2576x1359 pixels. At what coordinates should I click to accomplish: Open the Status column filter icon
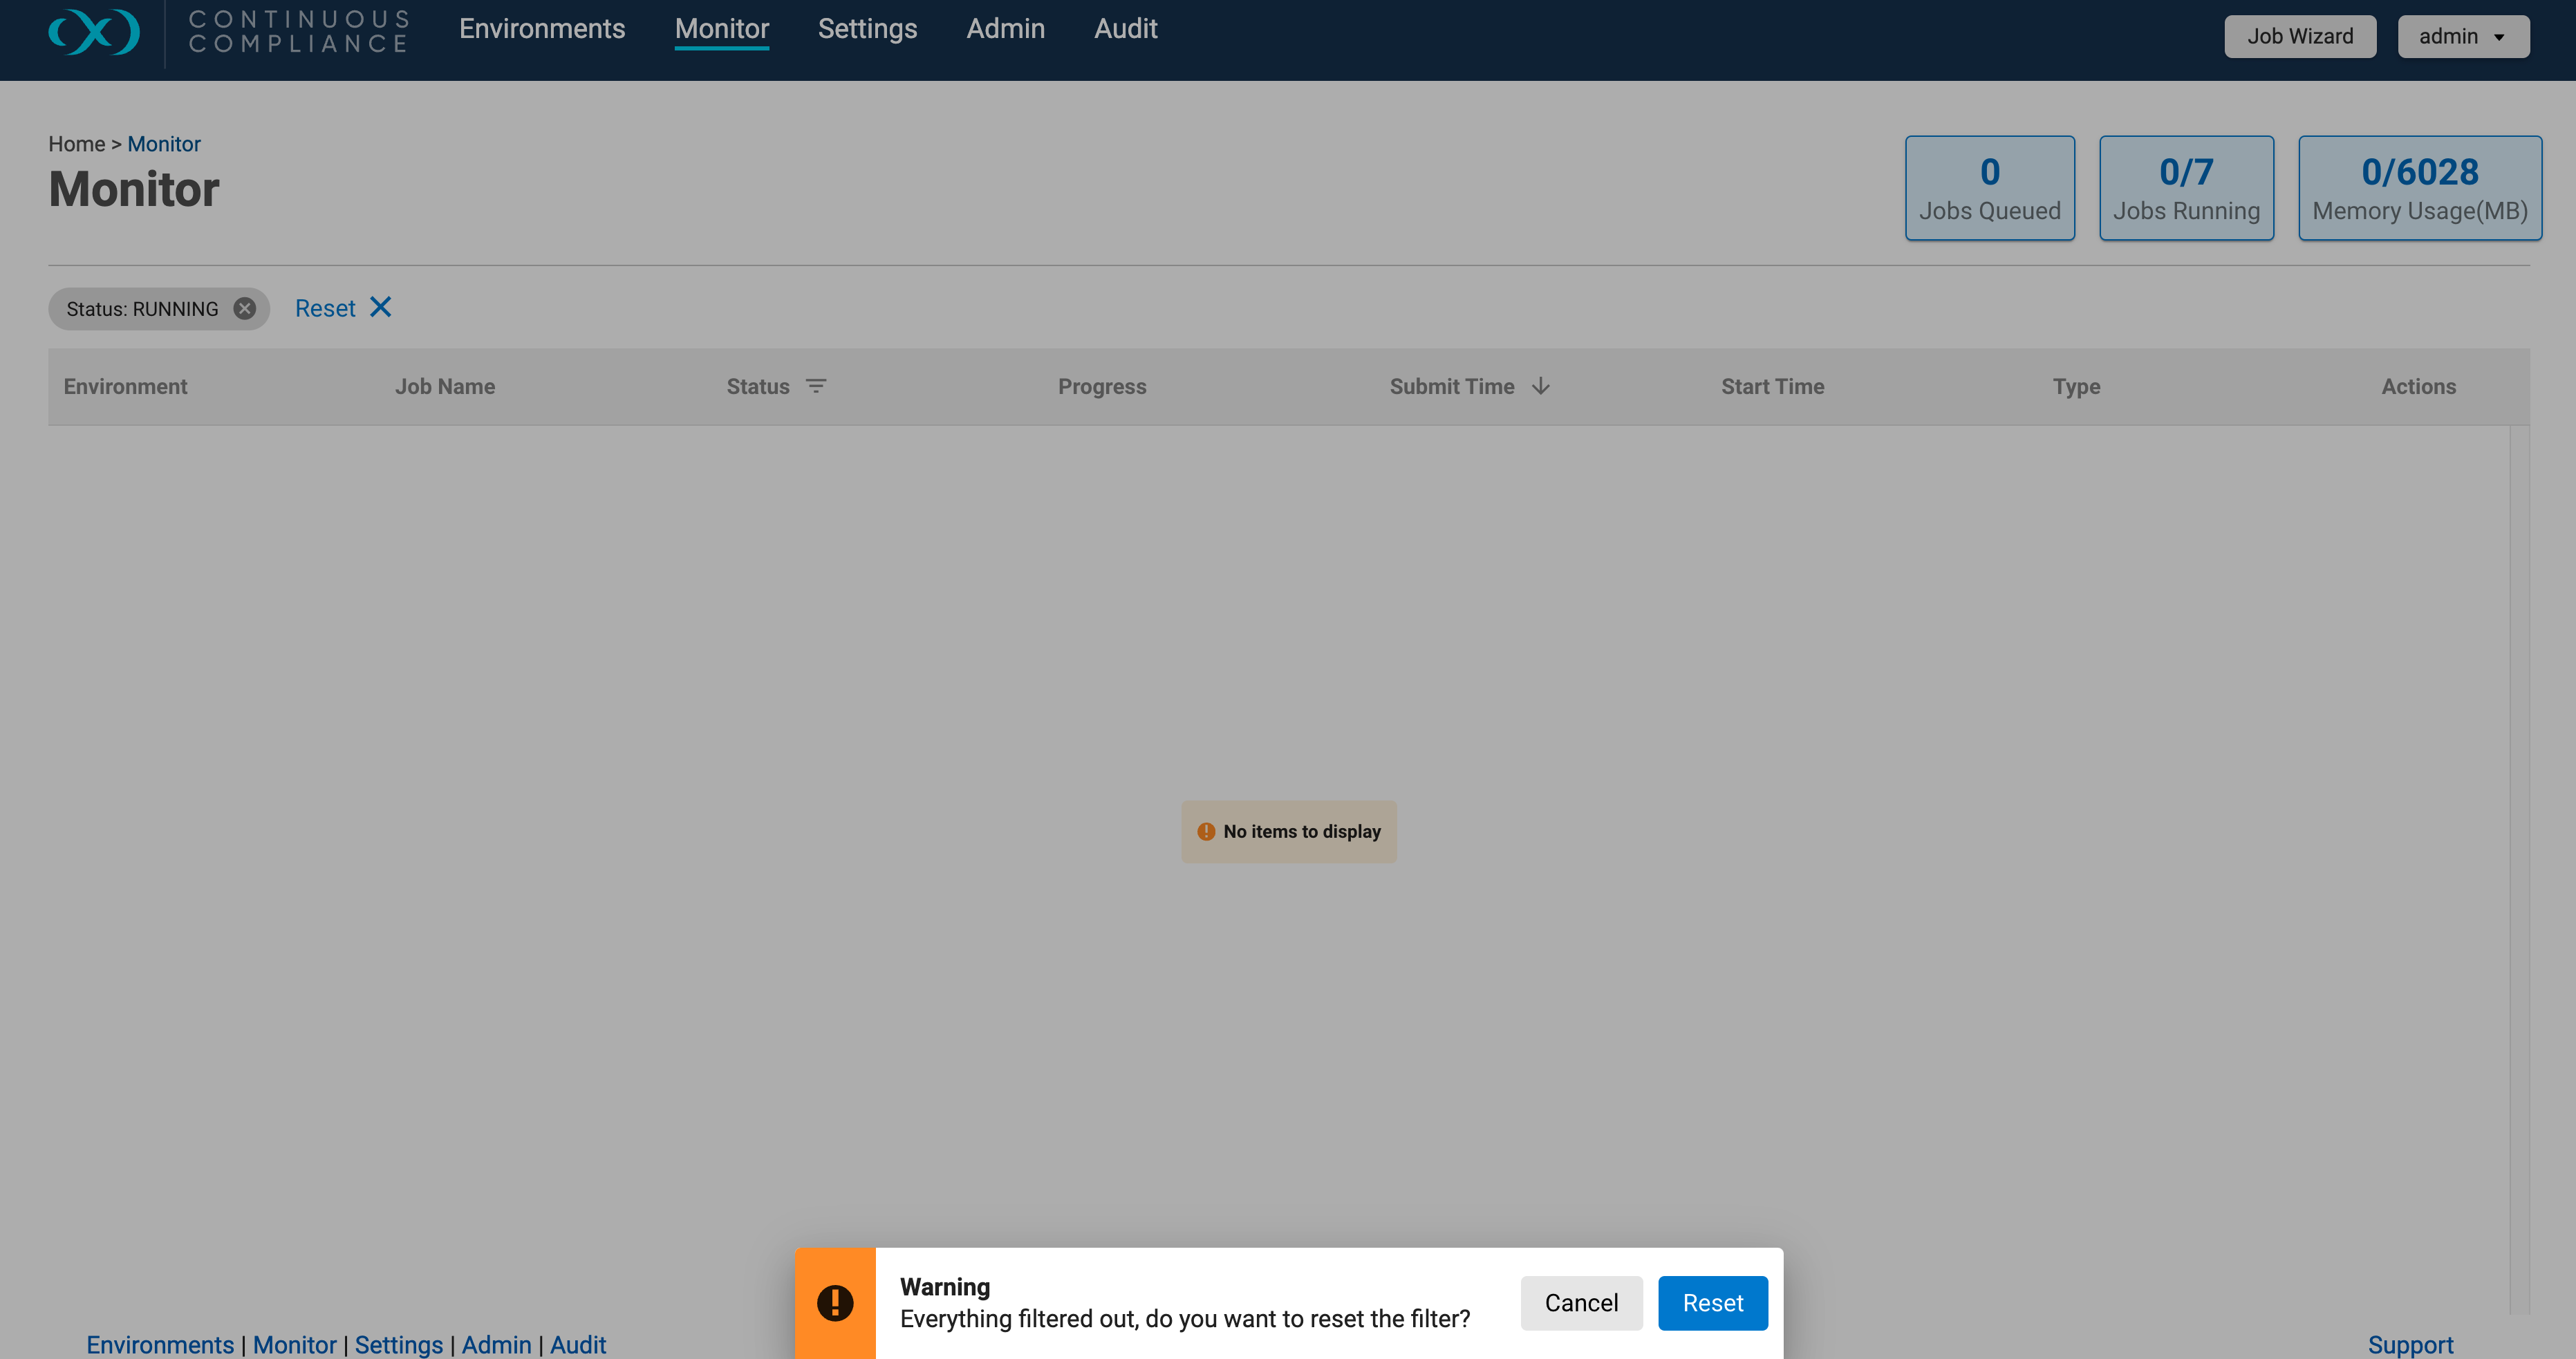coord(816,386)
